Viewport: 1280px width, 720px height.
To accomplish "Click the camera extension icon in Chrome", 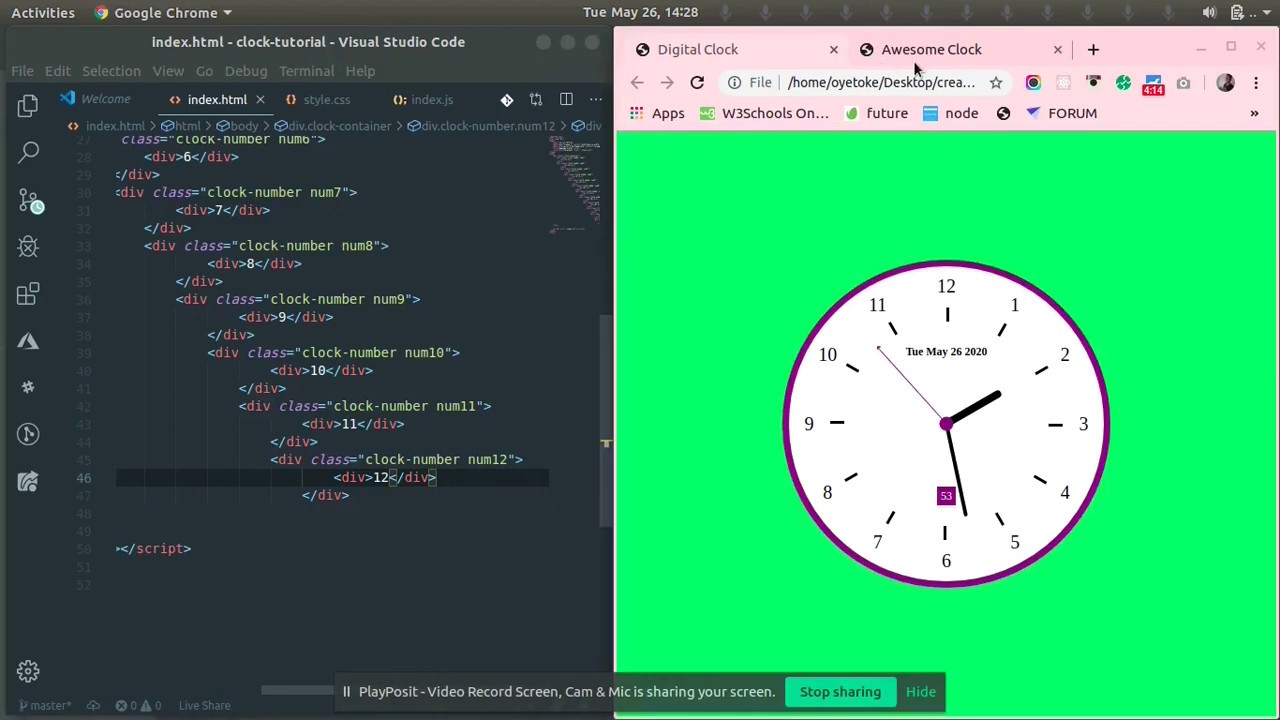I will [1183, 83].
